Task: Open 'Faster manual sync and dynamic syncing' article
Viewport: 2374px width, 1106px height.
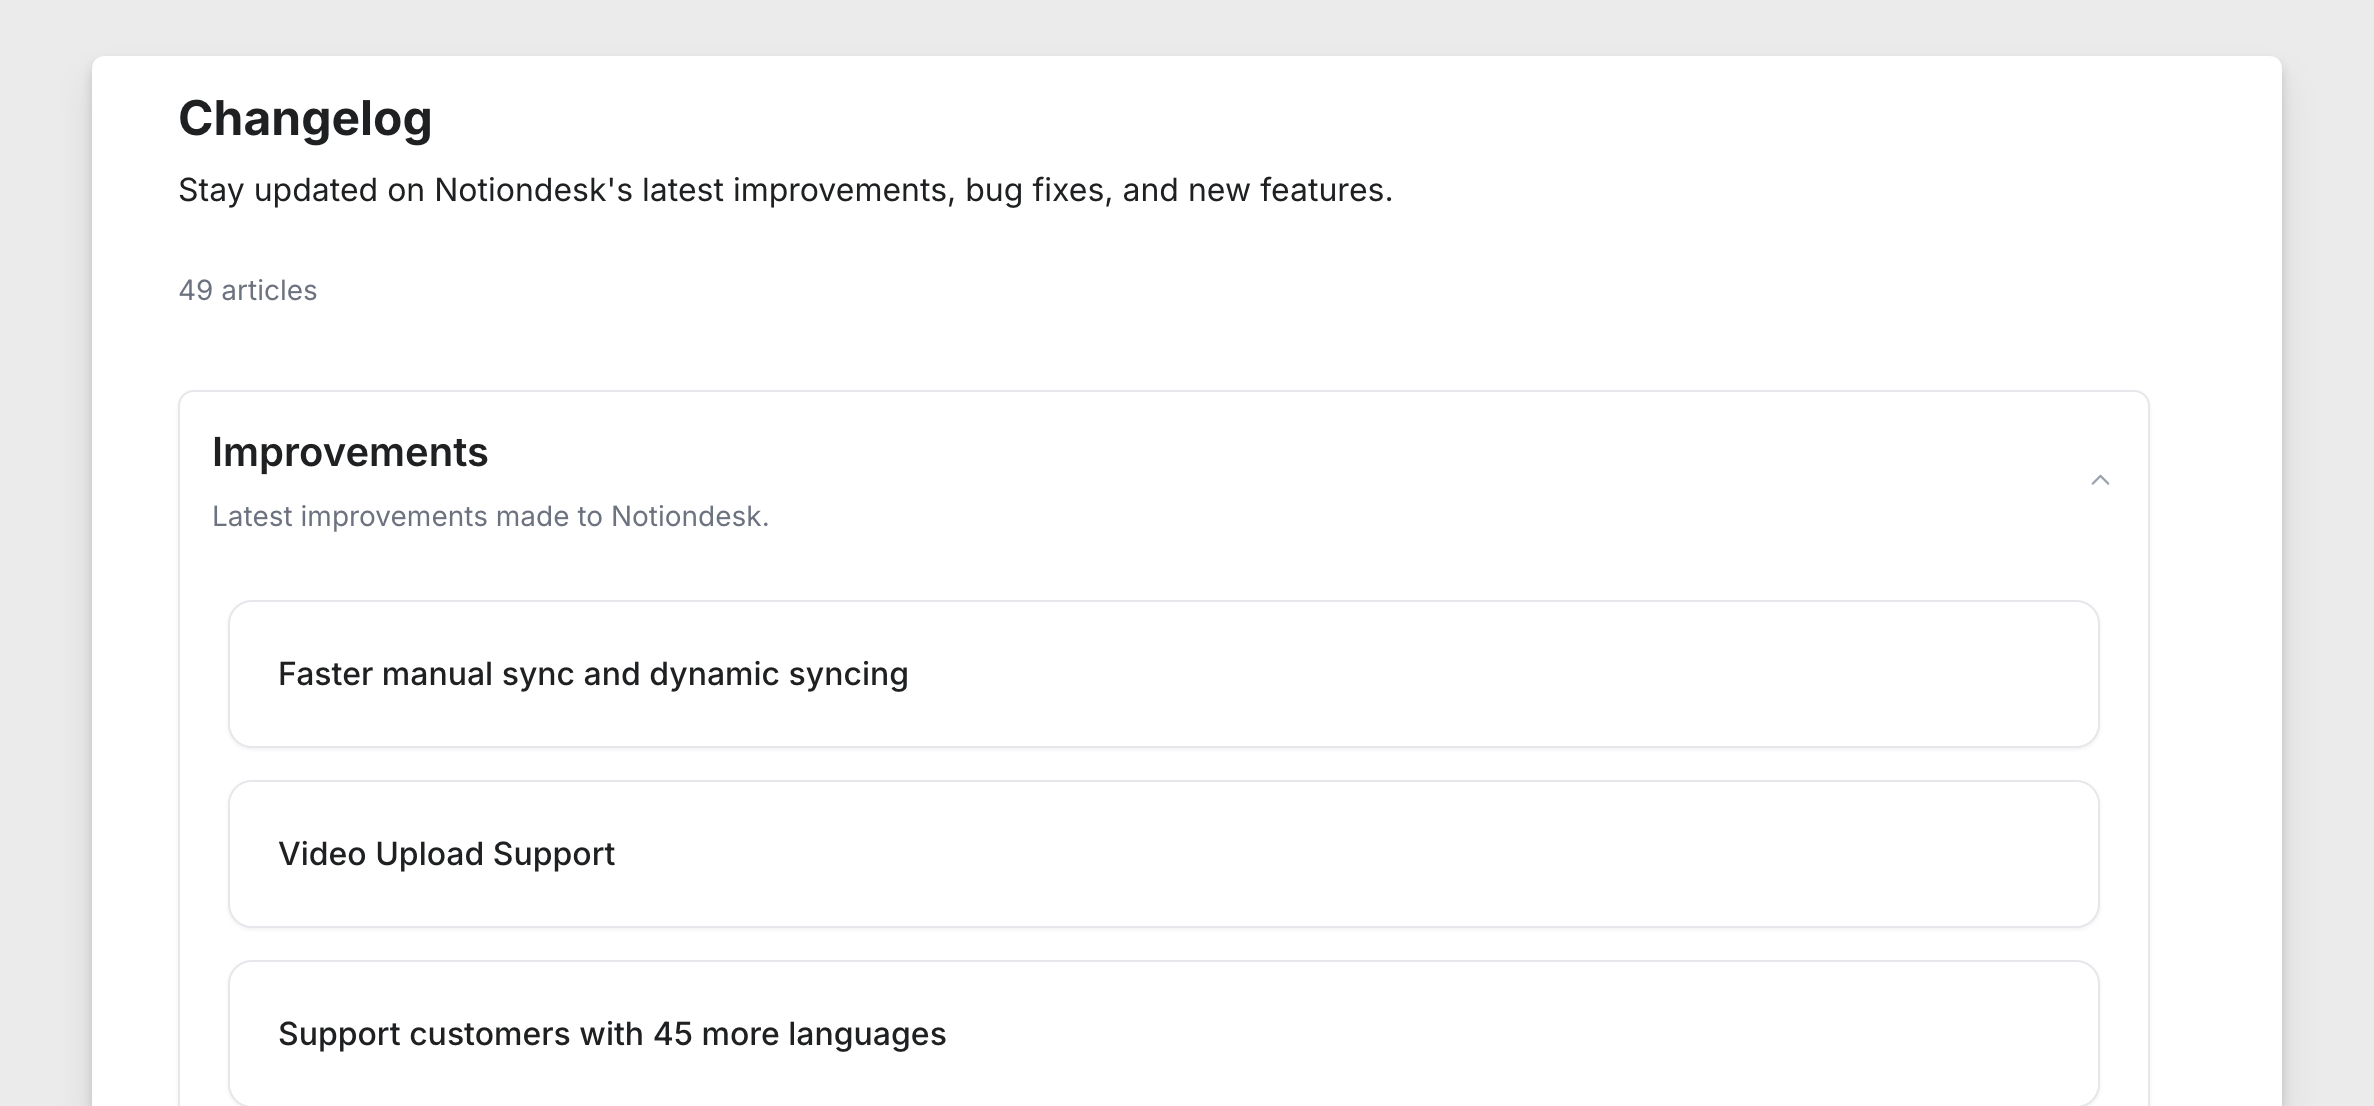Action: click(1163, 674)
